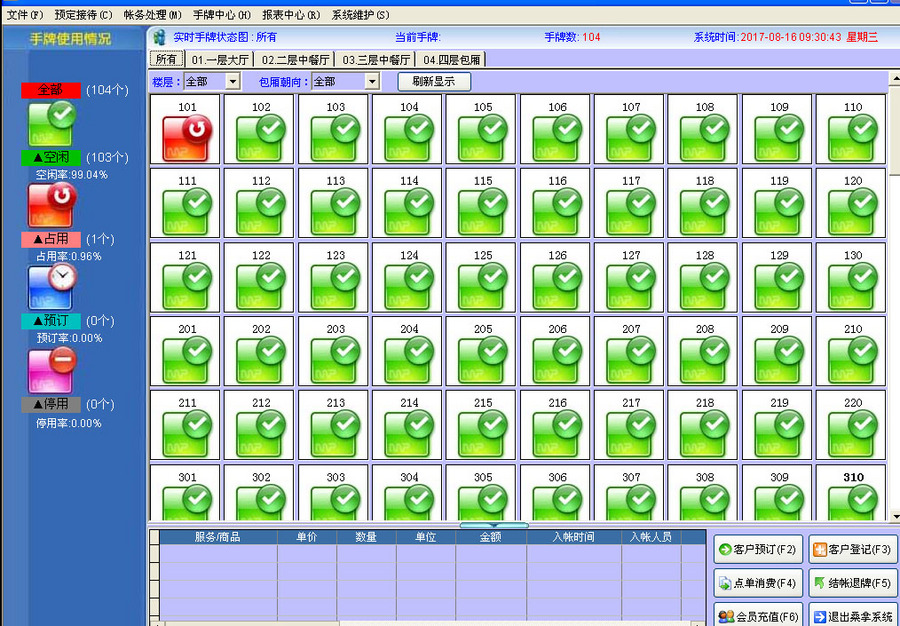Viewport: 900px width, 626px height.
Task: Click 结帐退牌(F5) button
Action: click(x=853, y=584)
